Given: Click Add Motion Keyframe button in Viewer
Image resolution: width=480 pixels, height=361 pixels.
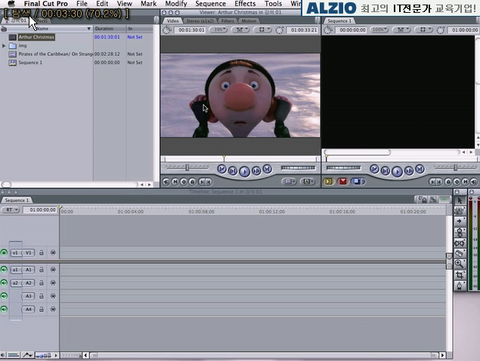Looking at the screenshot, I should coord(183,182).
